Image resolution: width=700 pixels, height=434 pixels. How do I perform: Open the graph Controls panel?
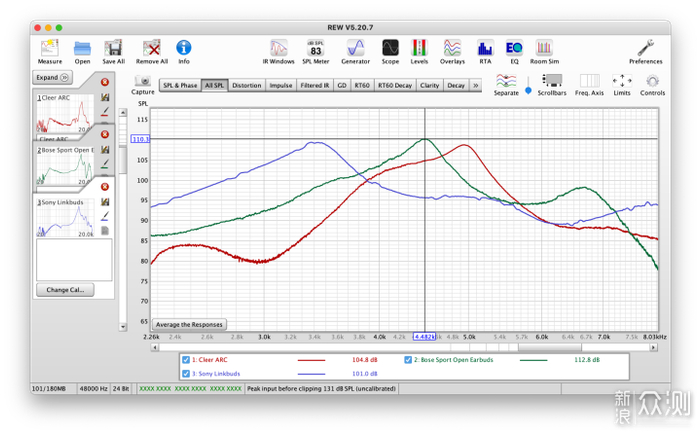click(x=652, y=83)
